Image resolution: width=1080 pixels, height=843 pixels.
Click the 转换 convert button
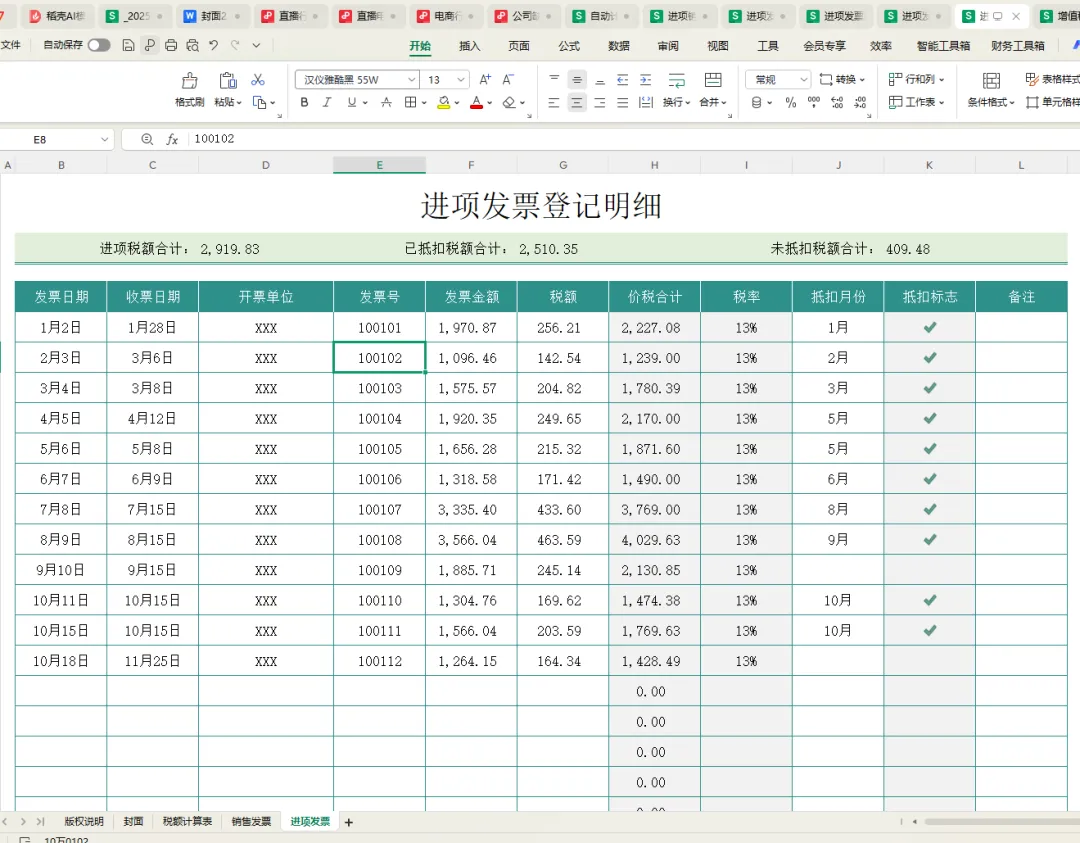(842, 79)
